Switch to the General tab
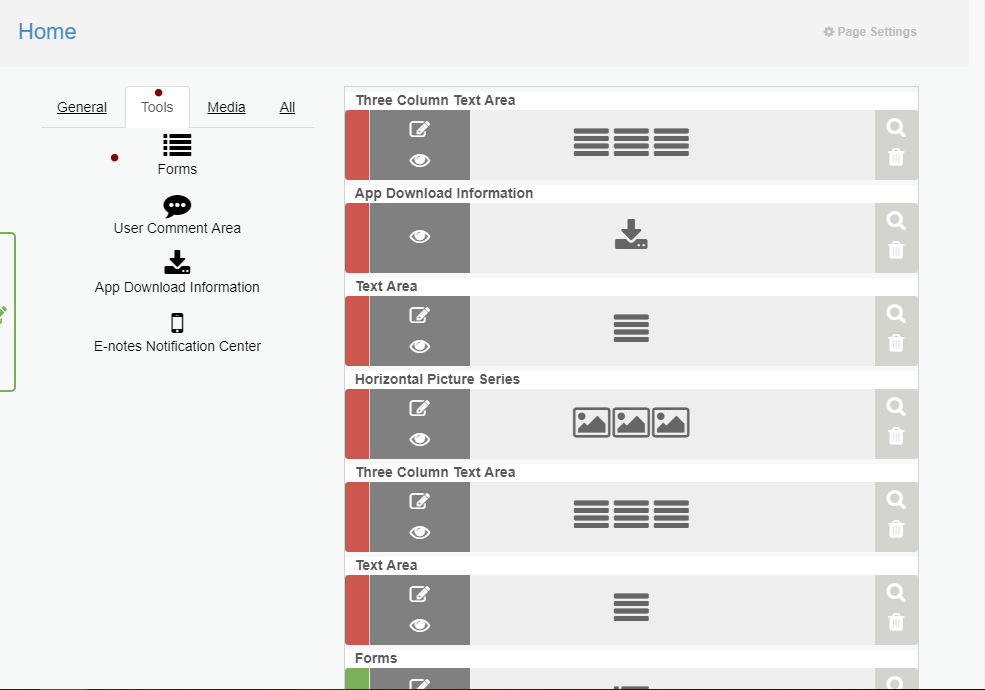The width and height of the screenshot is (985, 690). [82, 107]
